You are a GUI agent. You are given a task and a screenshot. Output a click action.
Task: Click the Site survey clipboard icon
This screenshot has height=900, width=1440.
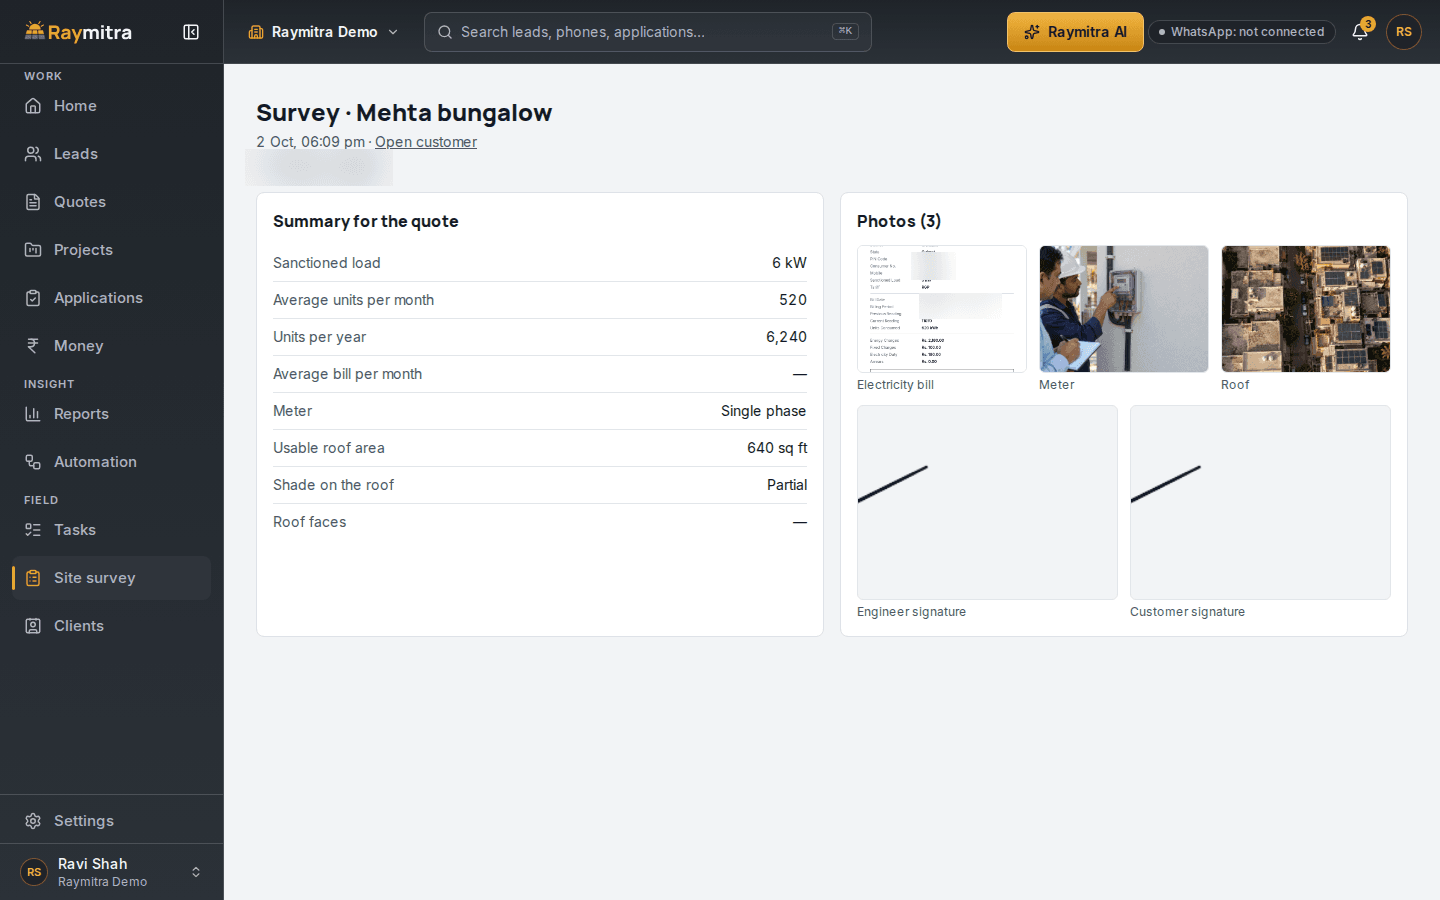33,578
